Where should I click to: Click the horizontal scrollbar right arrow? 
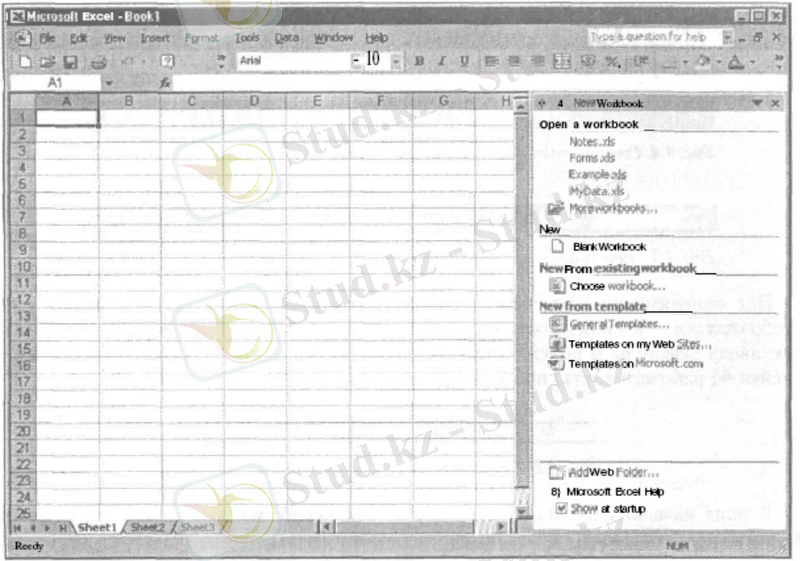pyautogui.click(x=502, y=527)
